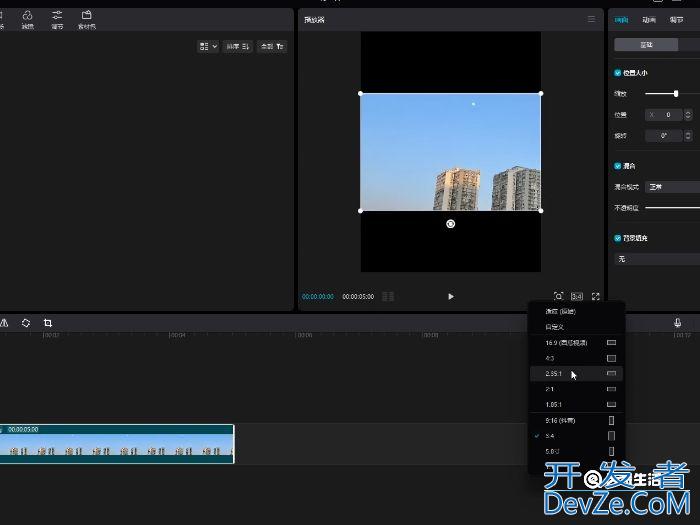700x525 pixels.
Task: Click the grid icon beside the duration
Action: point(388,296)
